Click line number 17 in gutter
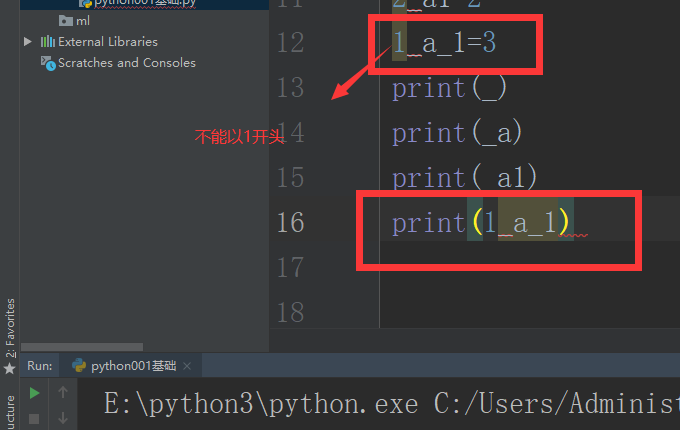The height and width of the screenshot is (430, 680). [x=291, y=267]
